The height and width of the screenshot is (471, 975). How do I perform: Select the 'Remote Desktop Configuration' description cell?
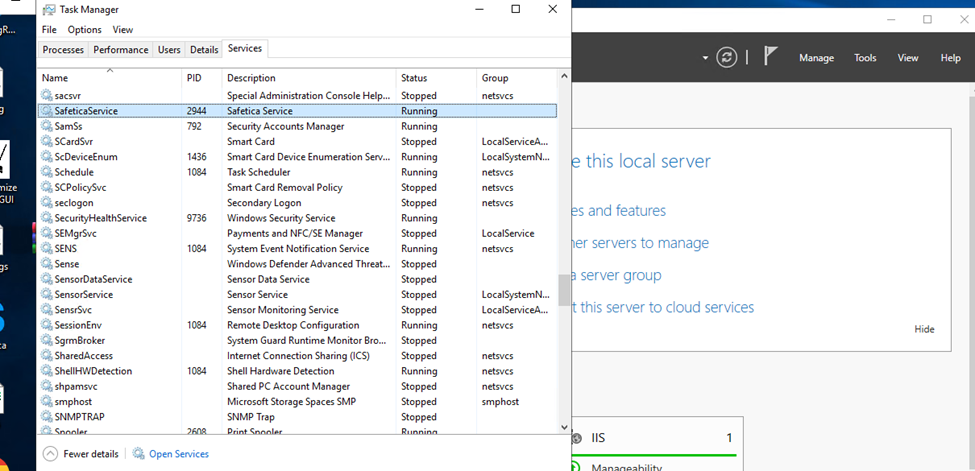pyautogui.click(x=293, y=325)
